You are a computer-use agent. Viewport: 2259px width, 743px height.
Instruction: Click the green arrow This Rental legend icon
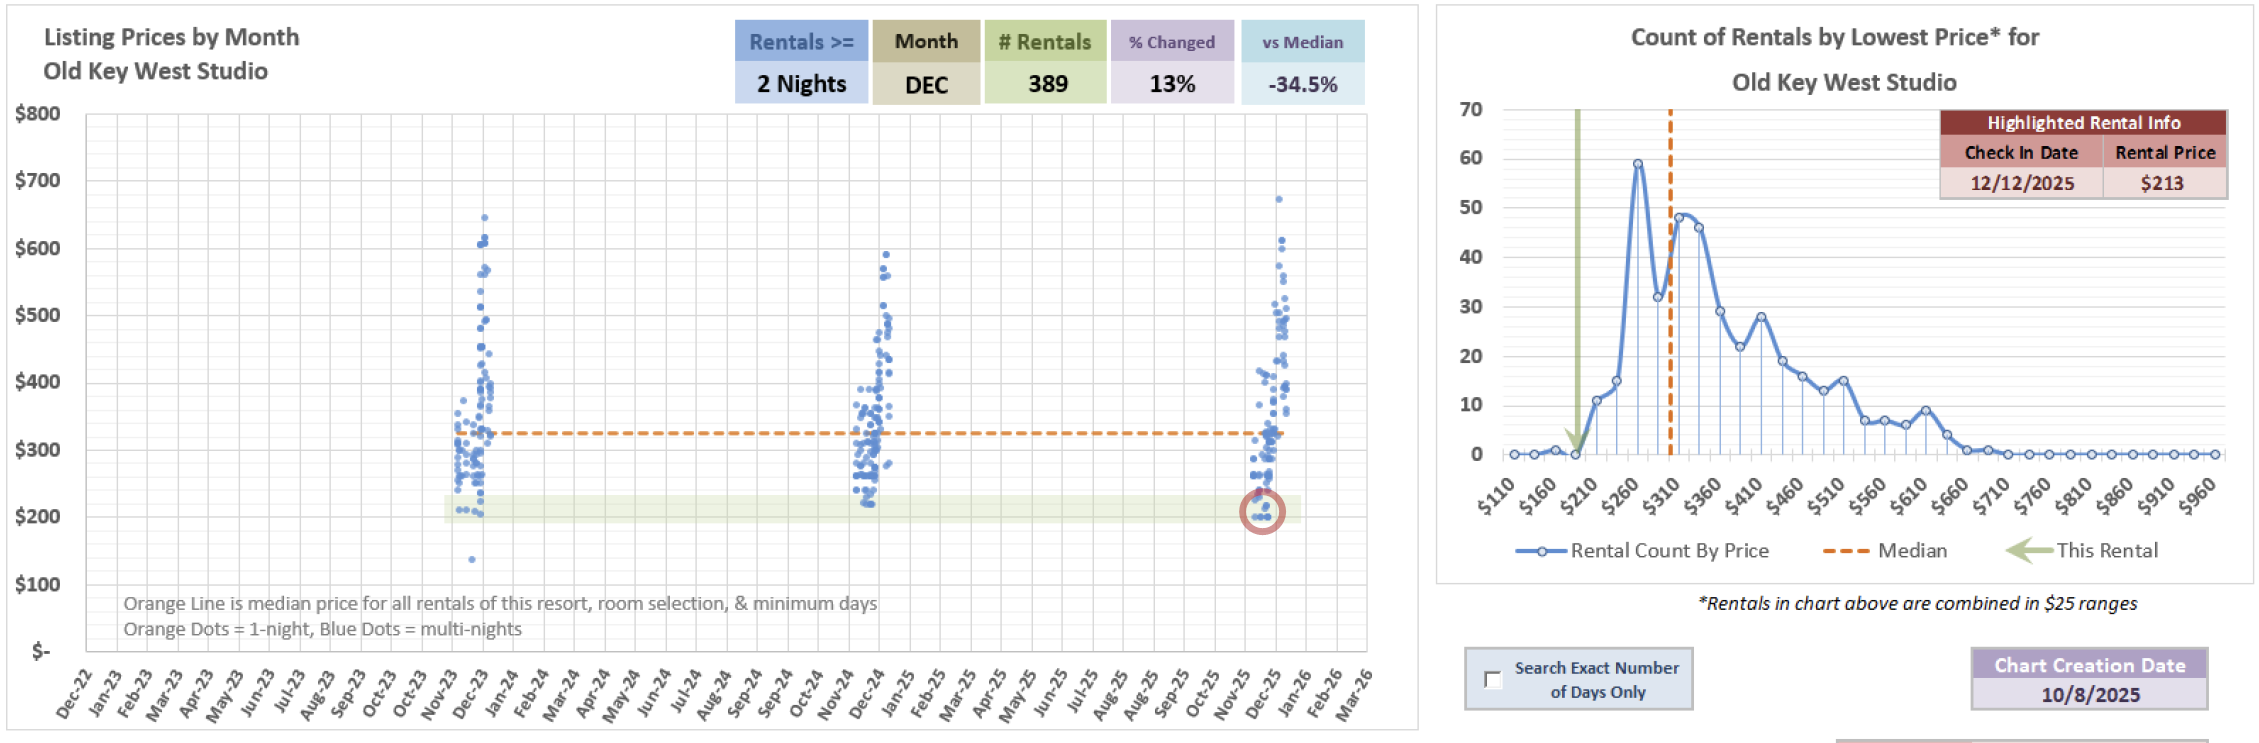click(x=2029, y=551)
